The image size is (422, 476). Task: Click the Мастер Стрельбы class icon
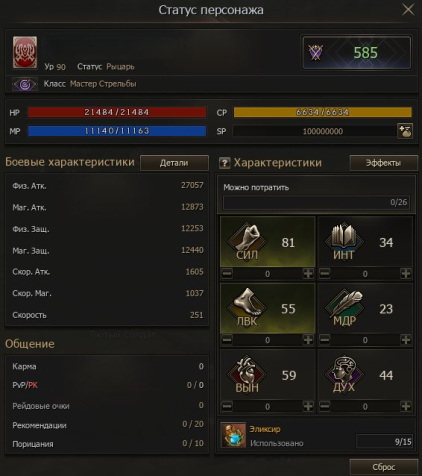tap(25, 84)
